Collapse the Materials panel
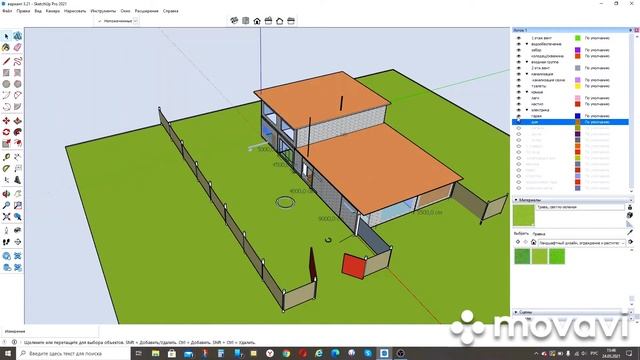 pyautogui.click(x=516, y=200)
